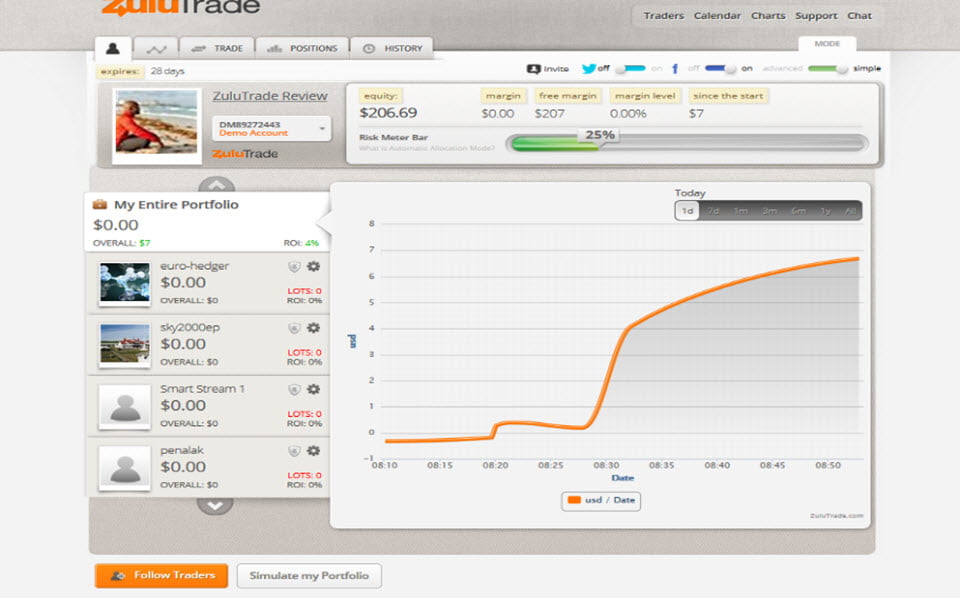Screen dimensions: 960x599
Task: Switch to the HISTORY tab
Action: coord(392,48)
